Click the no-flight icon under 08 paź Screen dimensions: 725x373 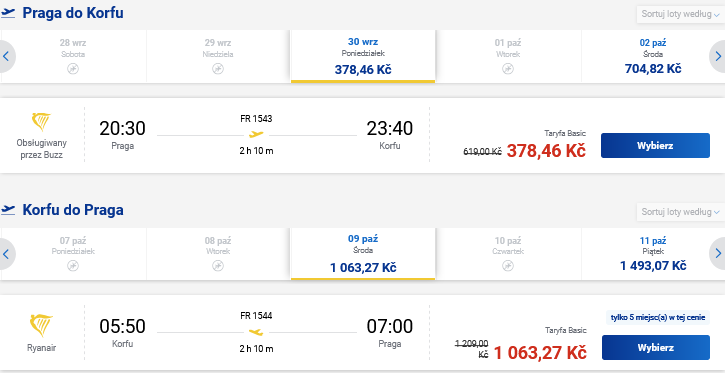(x=218, y=266)
